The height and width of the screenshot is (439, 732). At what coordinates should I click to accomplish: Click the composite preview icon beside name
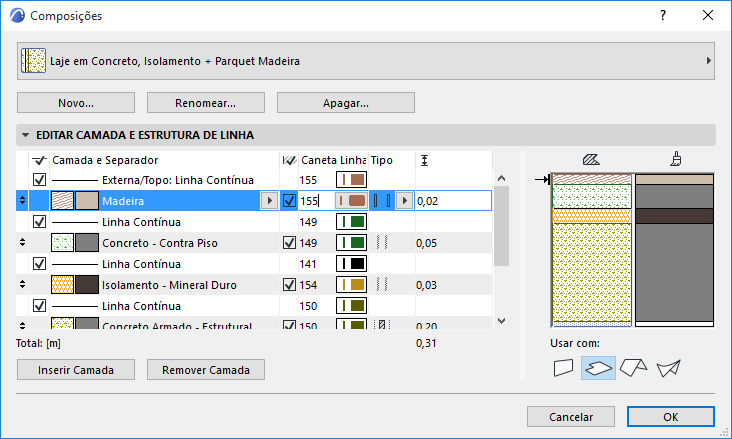tap(34, 61)
